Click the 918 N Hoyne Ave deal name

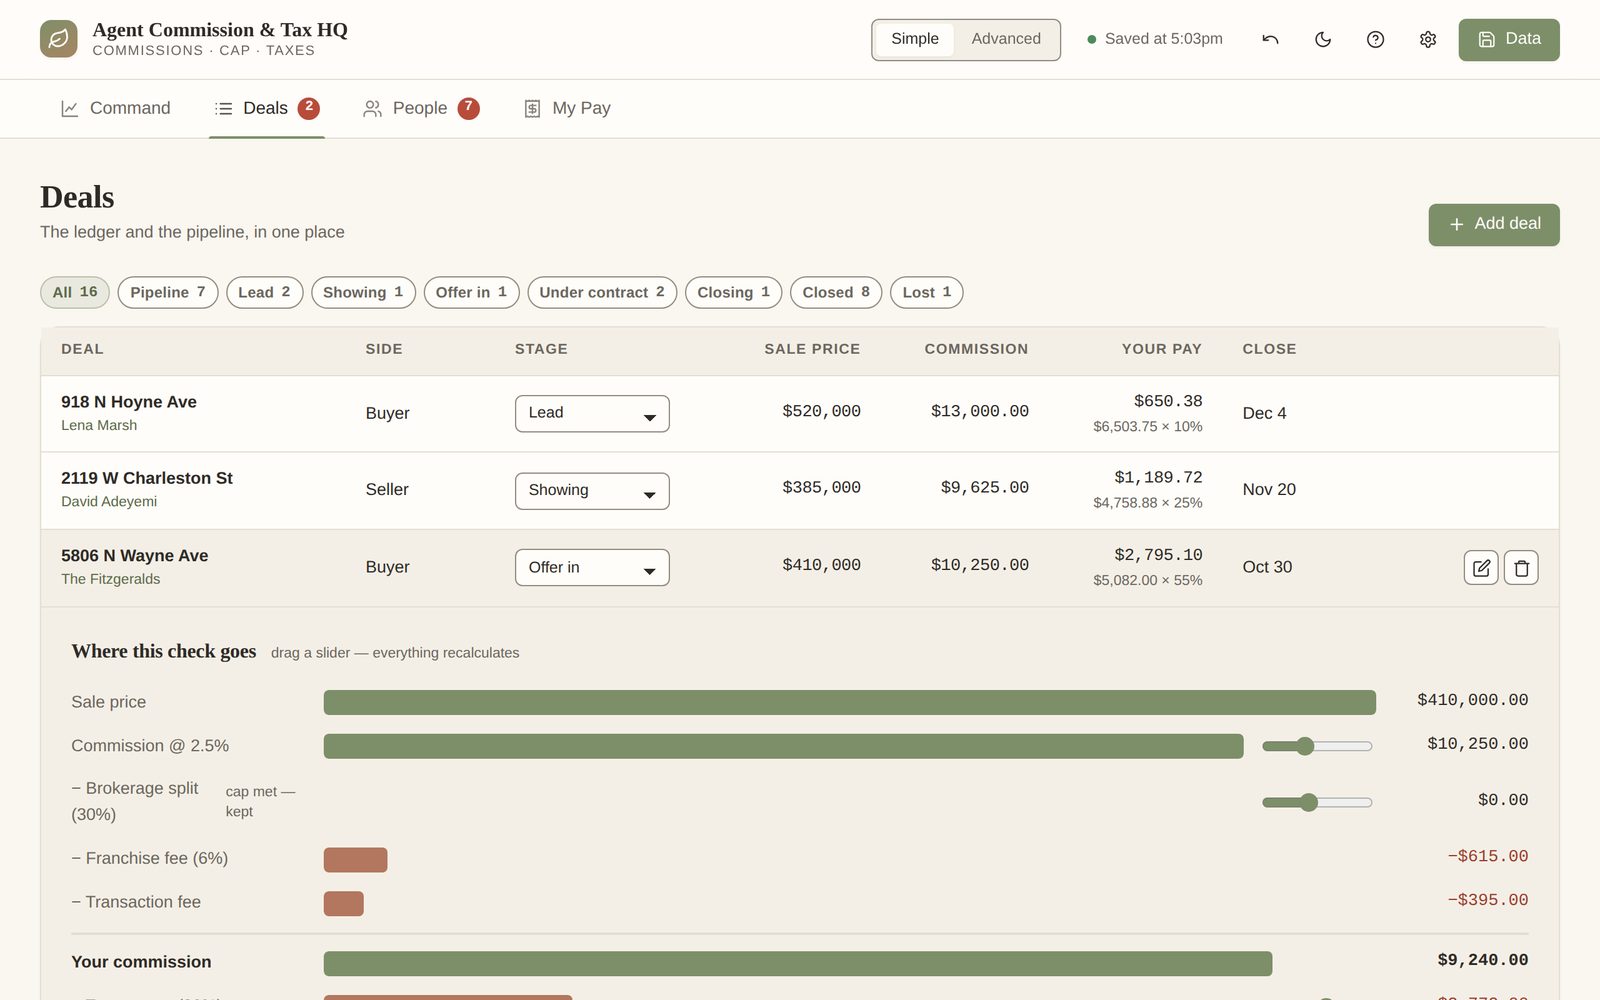[129, 402]
